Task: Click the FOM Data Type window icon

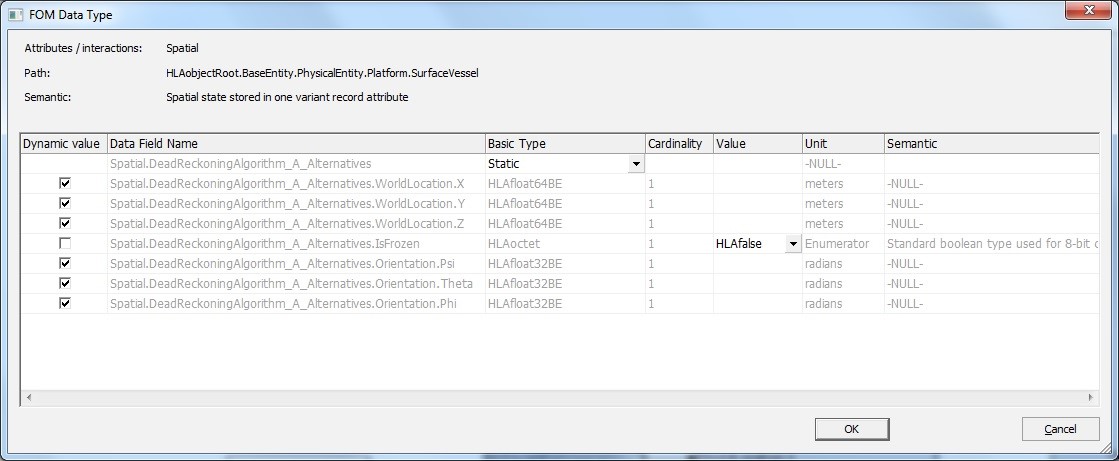Action: pyautogui.click(x=15, y=14)
